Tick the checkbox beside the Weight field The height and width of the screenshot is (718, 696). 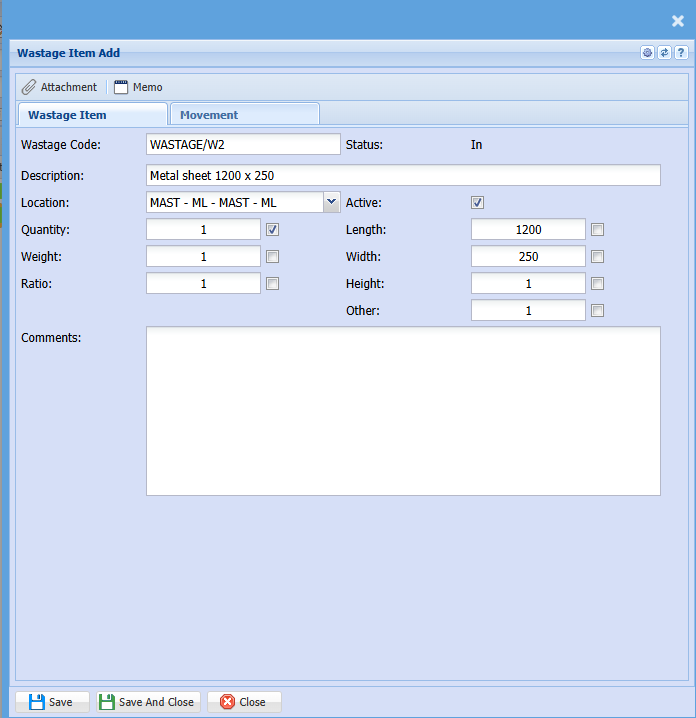point(273,257)
